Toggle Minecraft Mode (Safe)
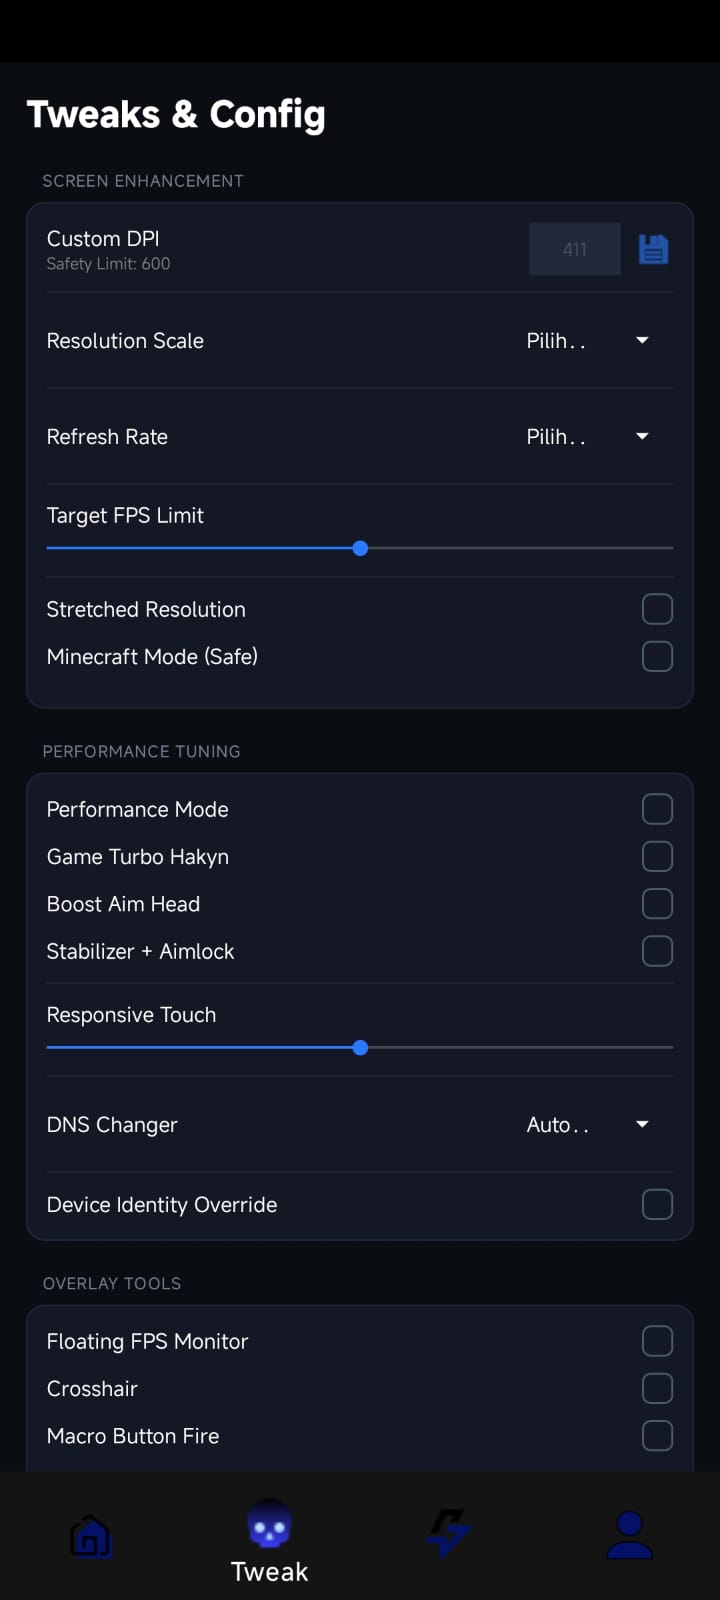This screenshot has height=1600, width=720. (657, 656)
